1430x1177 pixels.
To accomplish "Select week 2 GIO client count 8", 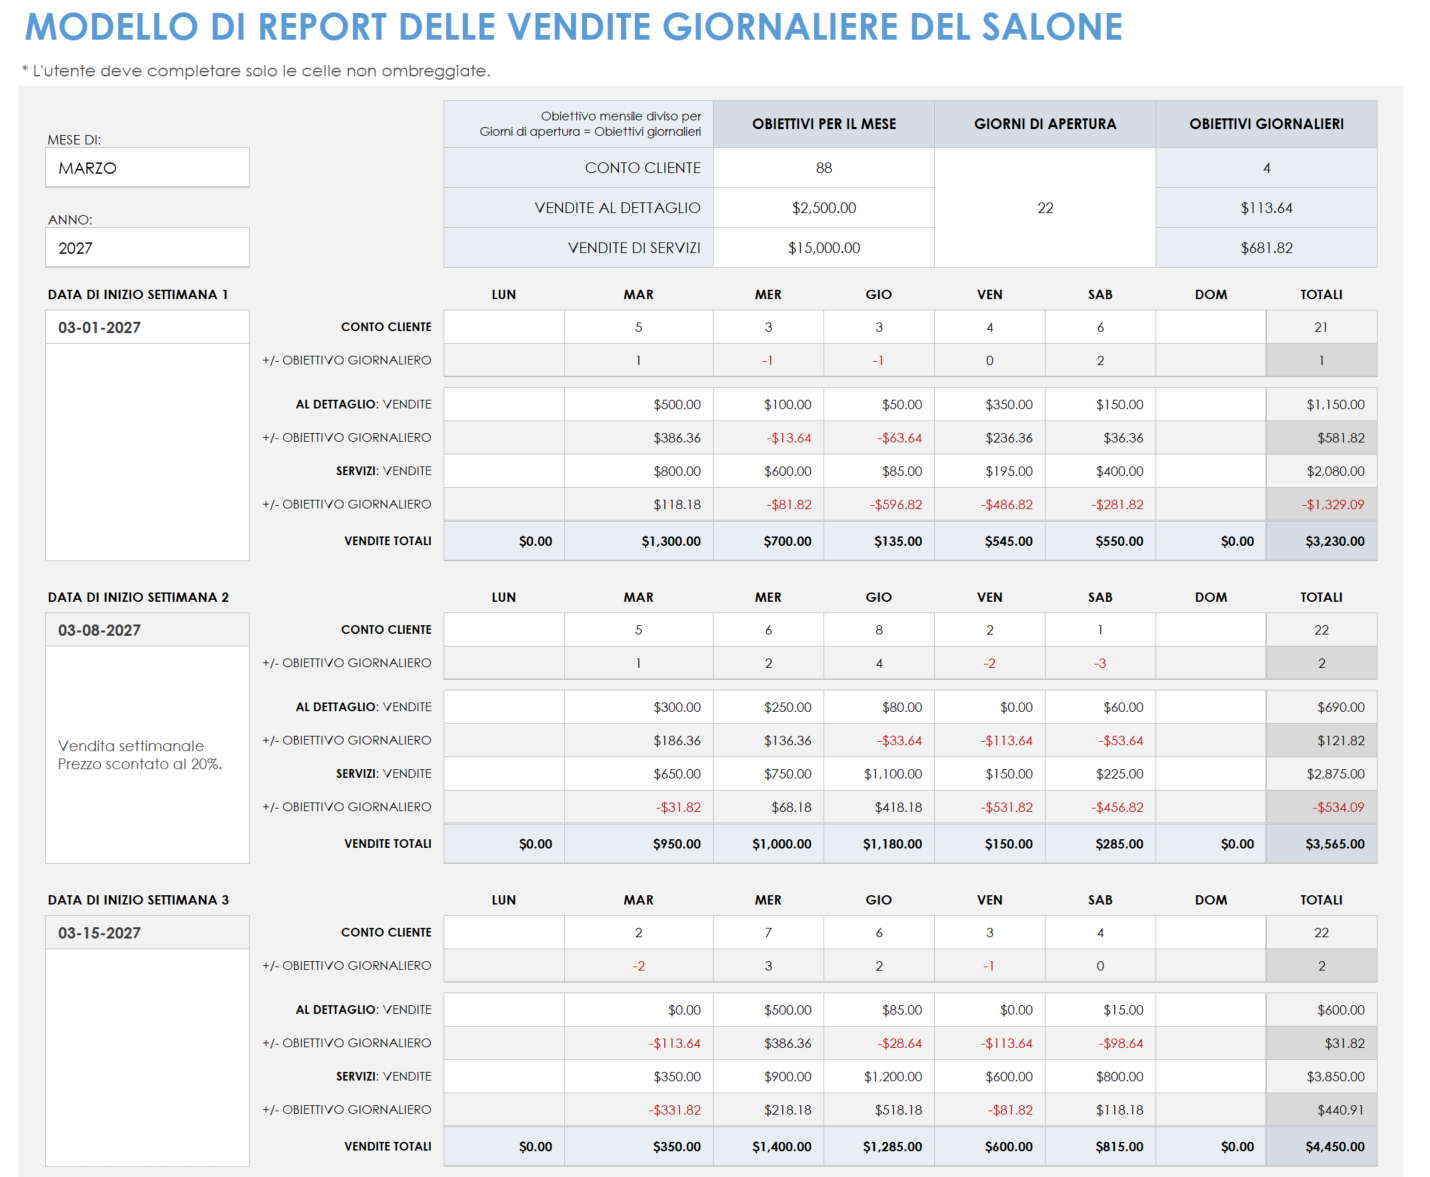I will [879, 630].
